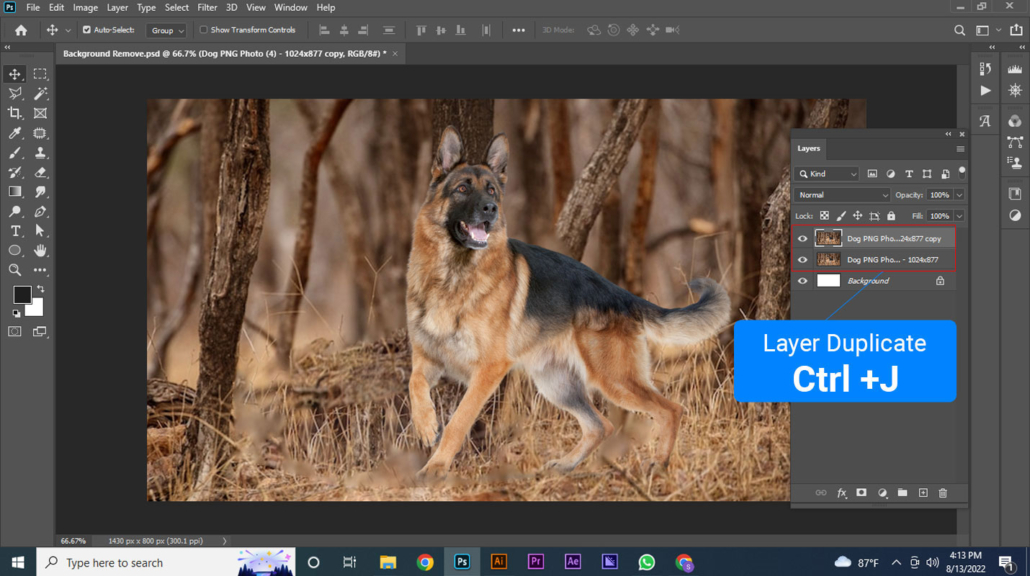
Task: Expand the Opacity value dropdown
Action: click(x=959, y=195)
